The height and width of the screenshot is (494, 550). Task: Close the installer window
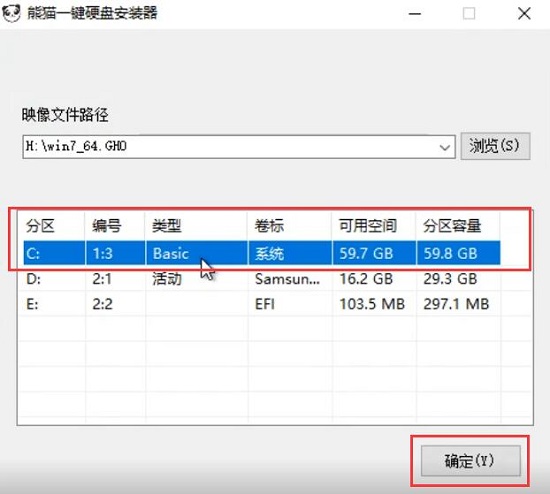524,14
